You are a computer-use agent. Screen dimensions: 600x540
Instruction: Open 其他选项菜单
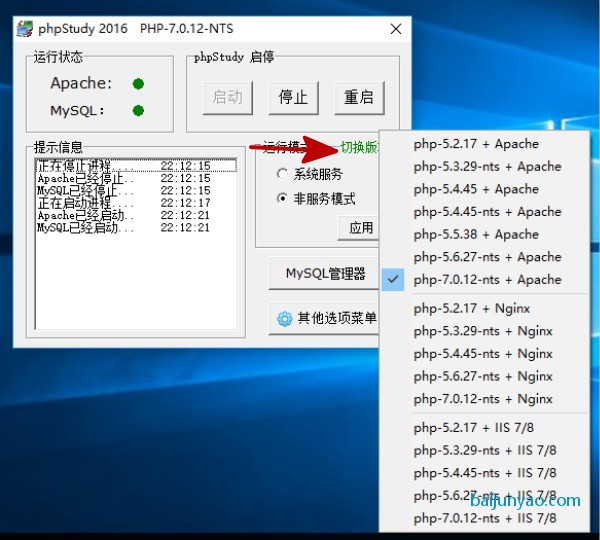pyautogui.click(x=324, y=318)
